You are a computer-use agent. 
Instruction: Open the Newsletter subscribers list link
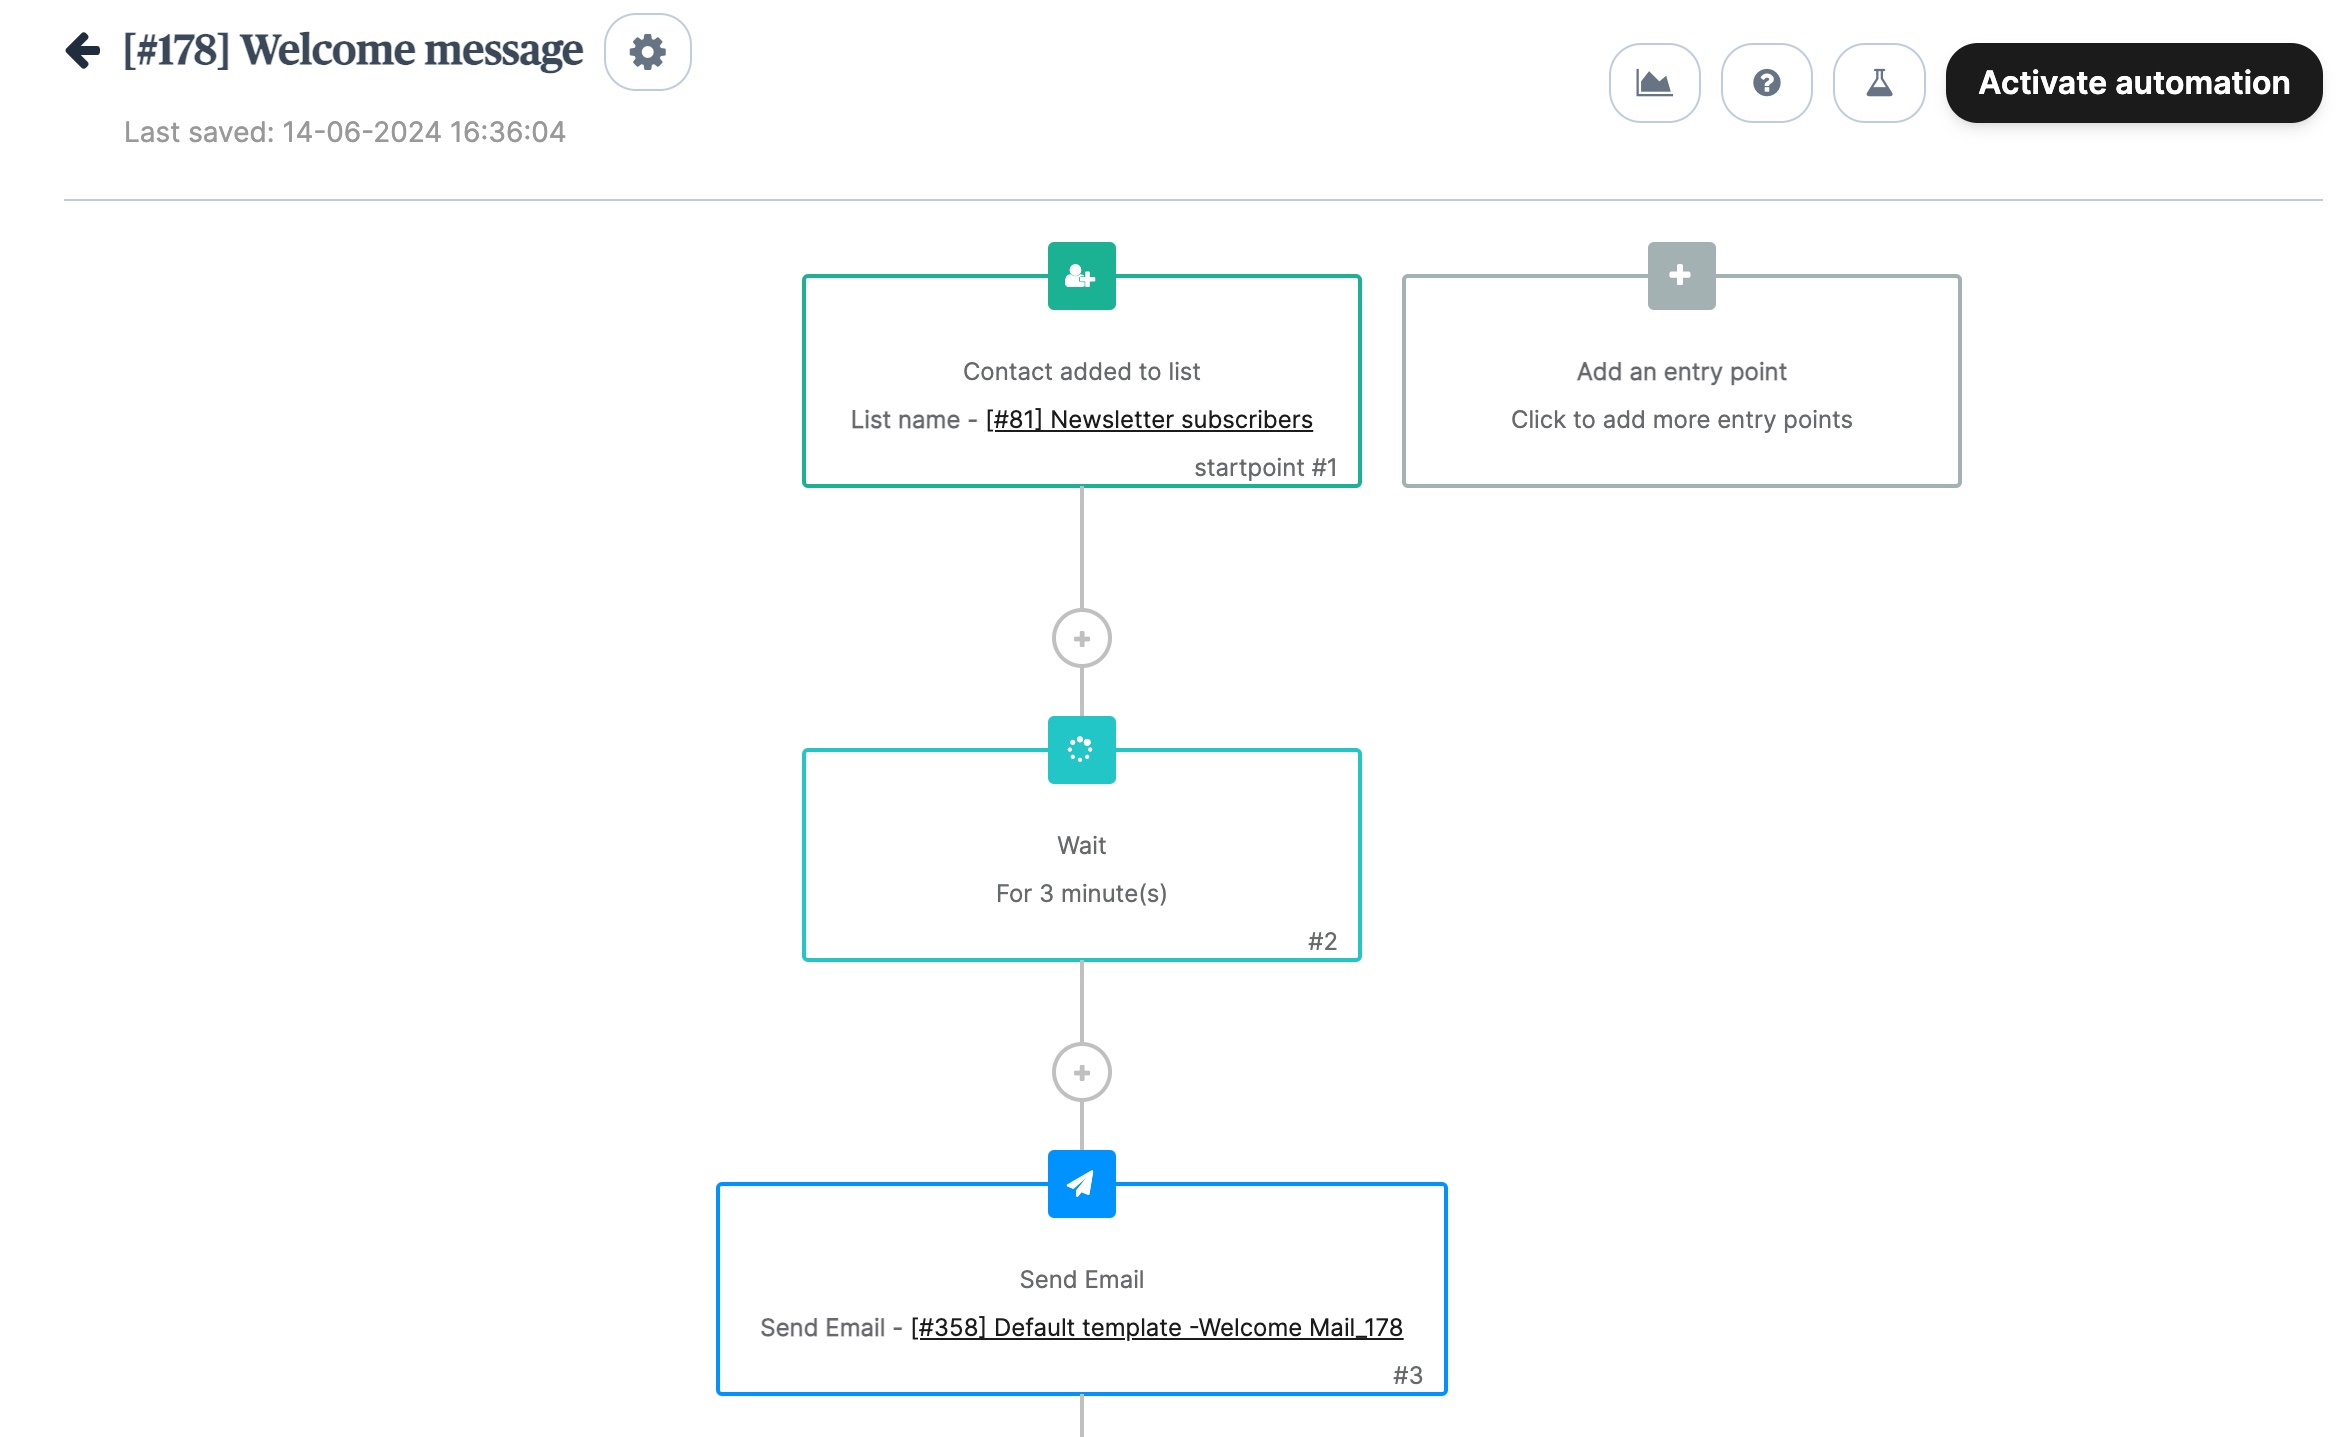point(1148,419)
